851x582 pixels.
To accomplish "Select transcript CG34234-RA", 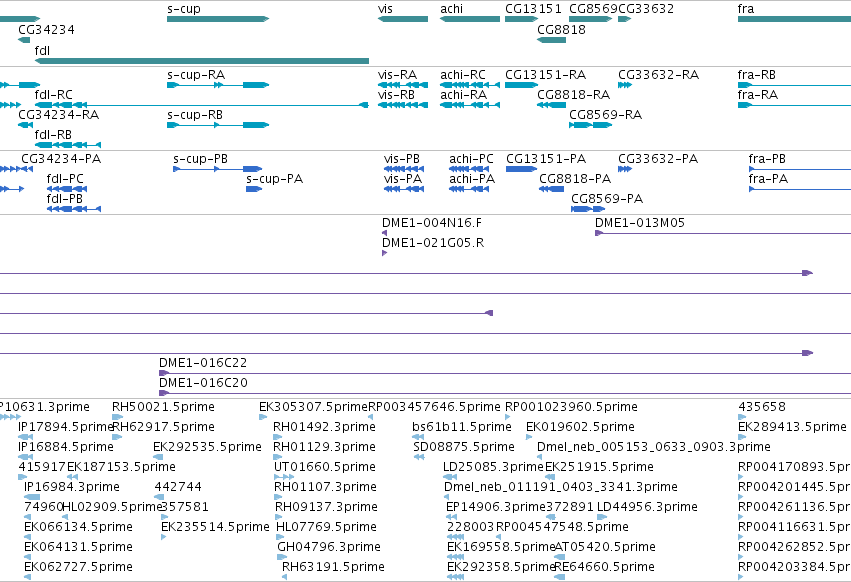I will point(26,125).
